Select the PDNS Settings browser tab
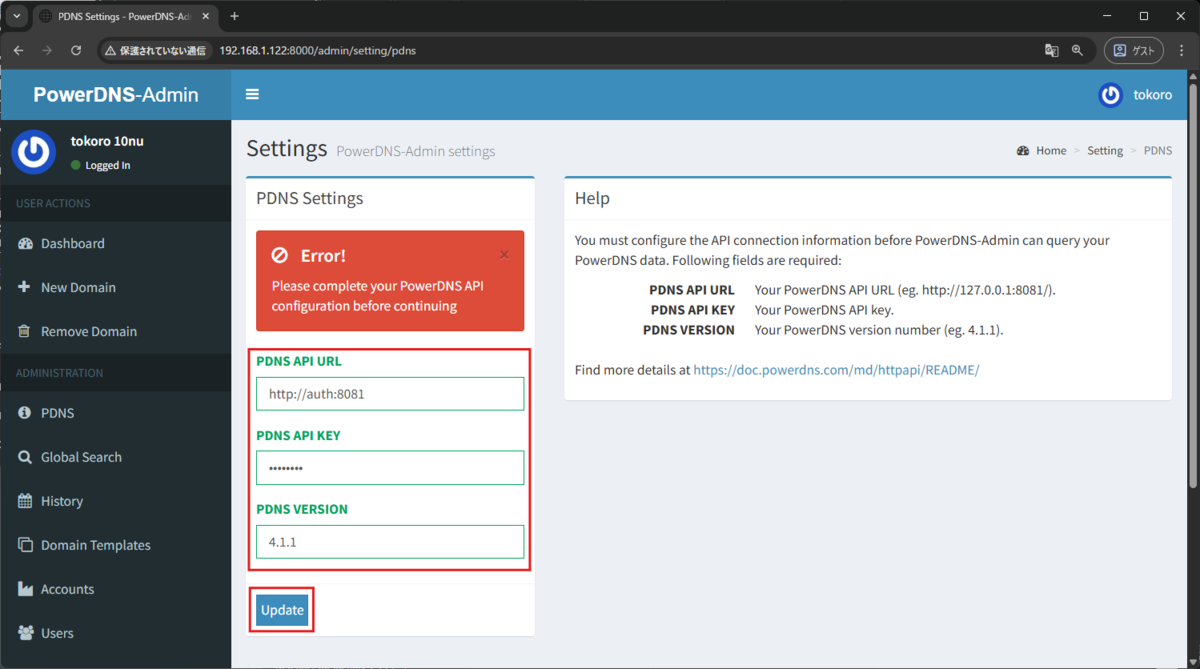The image size is (1200, 669). point(125,16)
